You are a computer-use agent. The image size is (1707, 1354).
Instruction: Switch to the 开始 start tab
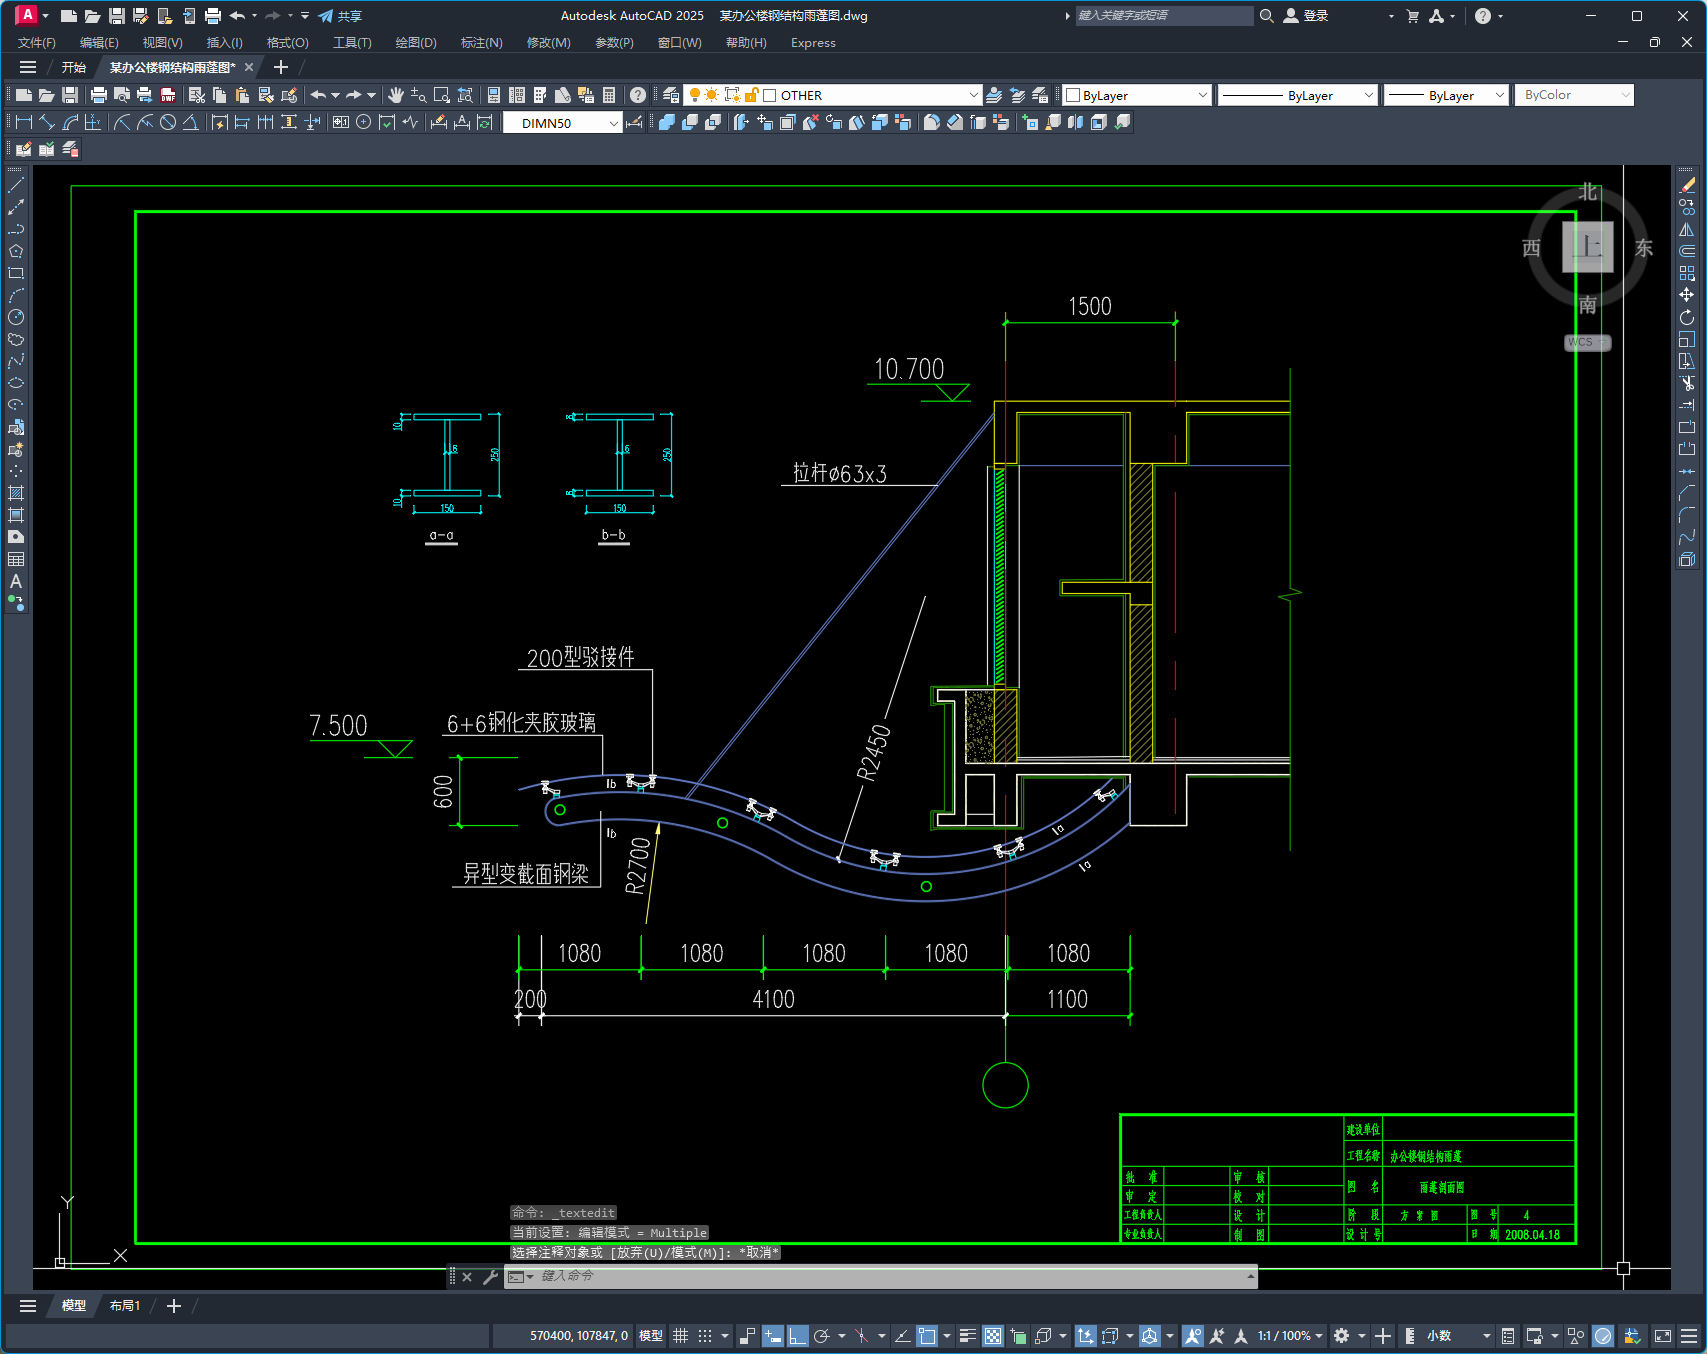point(73,67)
